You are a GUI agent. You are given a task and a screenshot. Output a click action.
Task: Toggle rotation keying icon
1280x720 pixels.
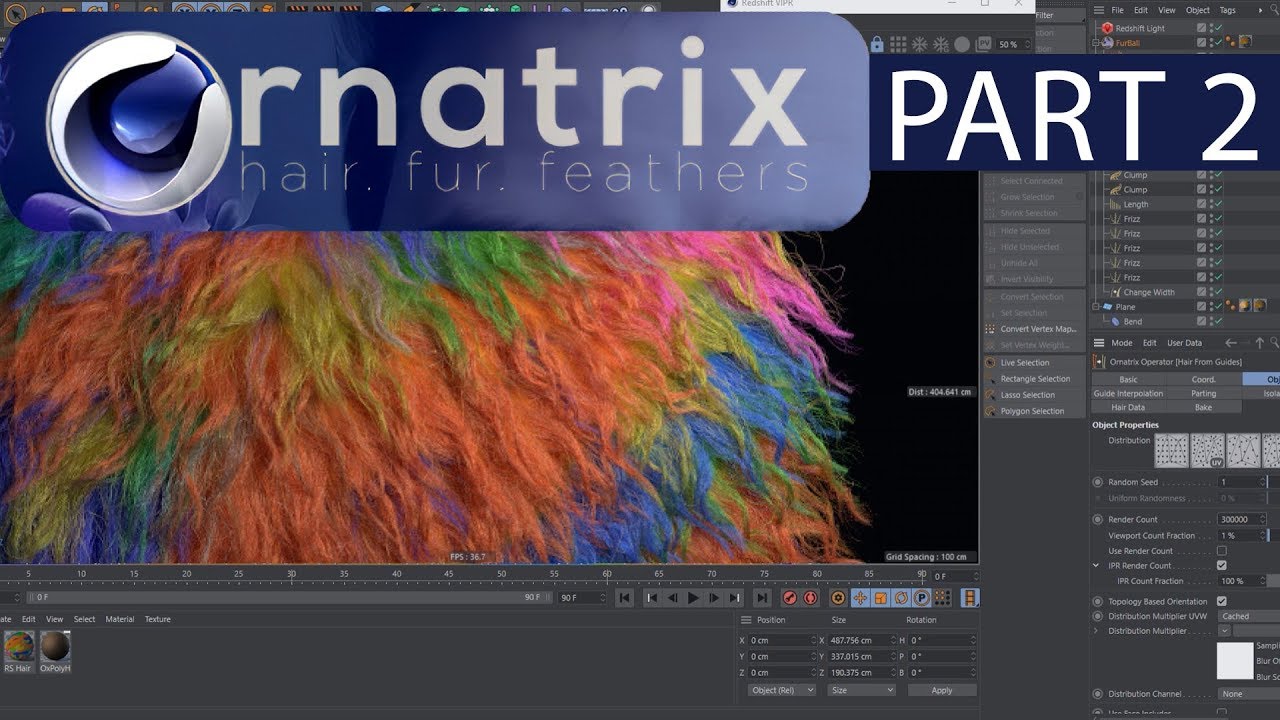click(x=901, y=598)
